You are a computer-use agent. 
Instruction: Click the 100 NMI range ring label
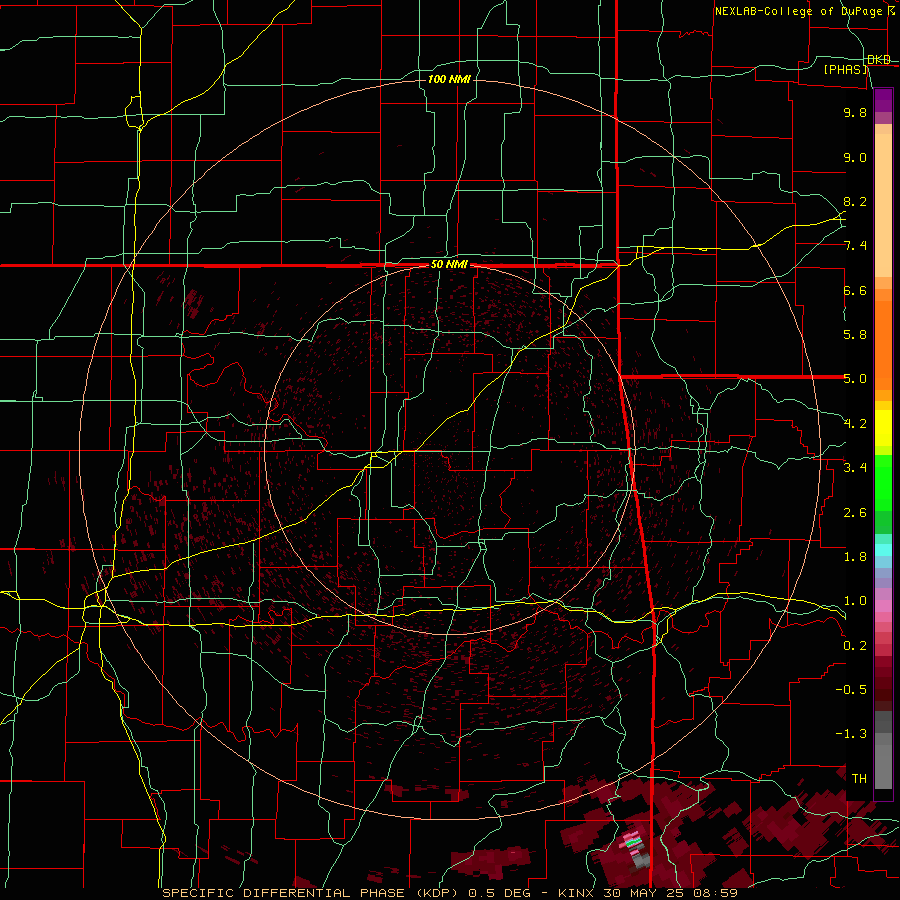pos(449,79)
